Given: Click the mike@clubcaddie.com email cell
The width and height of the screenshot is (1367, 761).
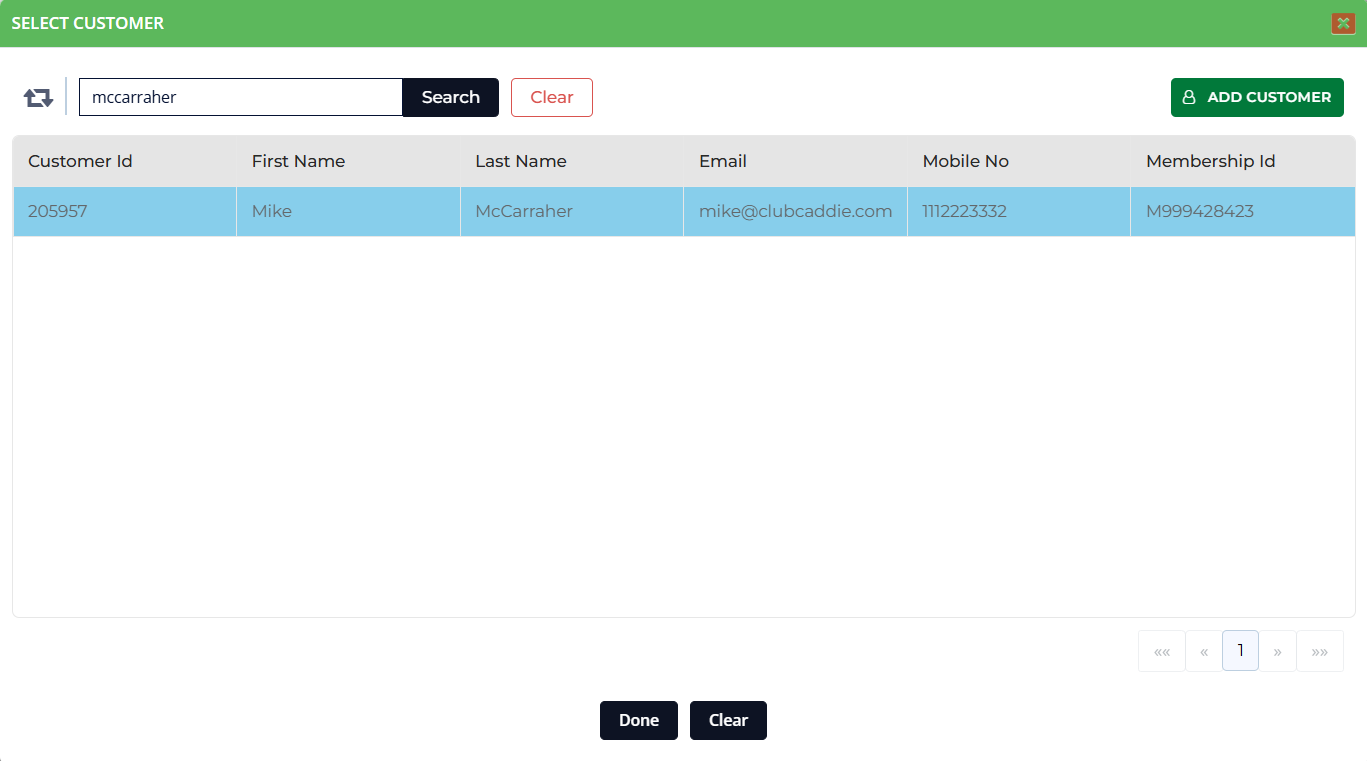Looking at the screenshot, I should (795, 211).
